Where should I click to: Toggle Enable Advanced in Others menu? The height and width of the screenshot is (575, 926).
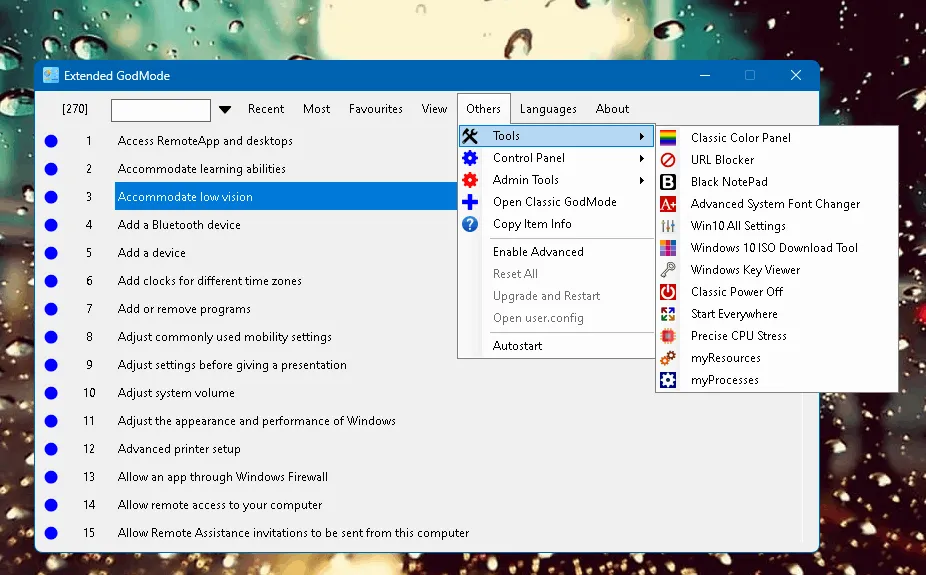tap(538, 252)
